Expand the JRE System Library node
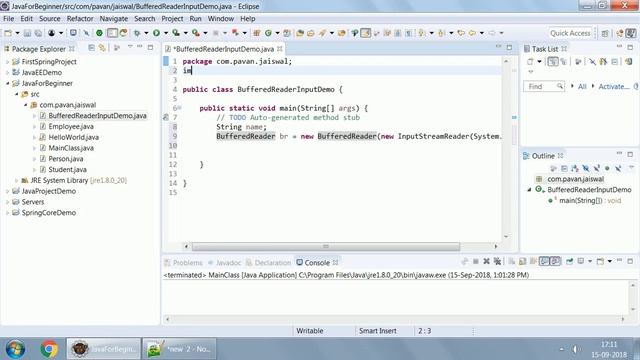640x360 pixels. [16, 180]
